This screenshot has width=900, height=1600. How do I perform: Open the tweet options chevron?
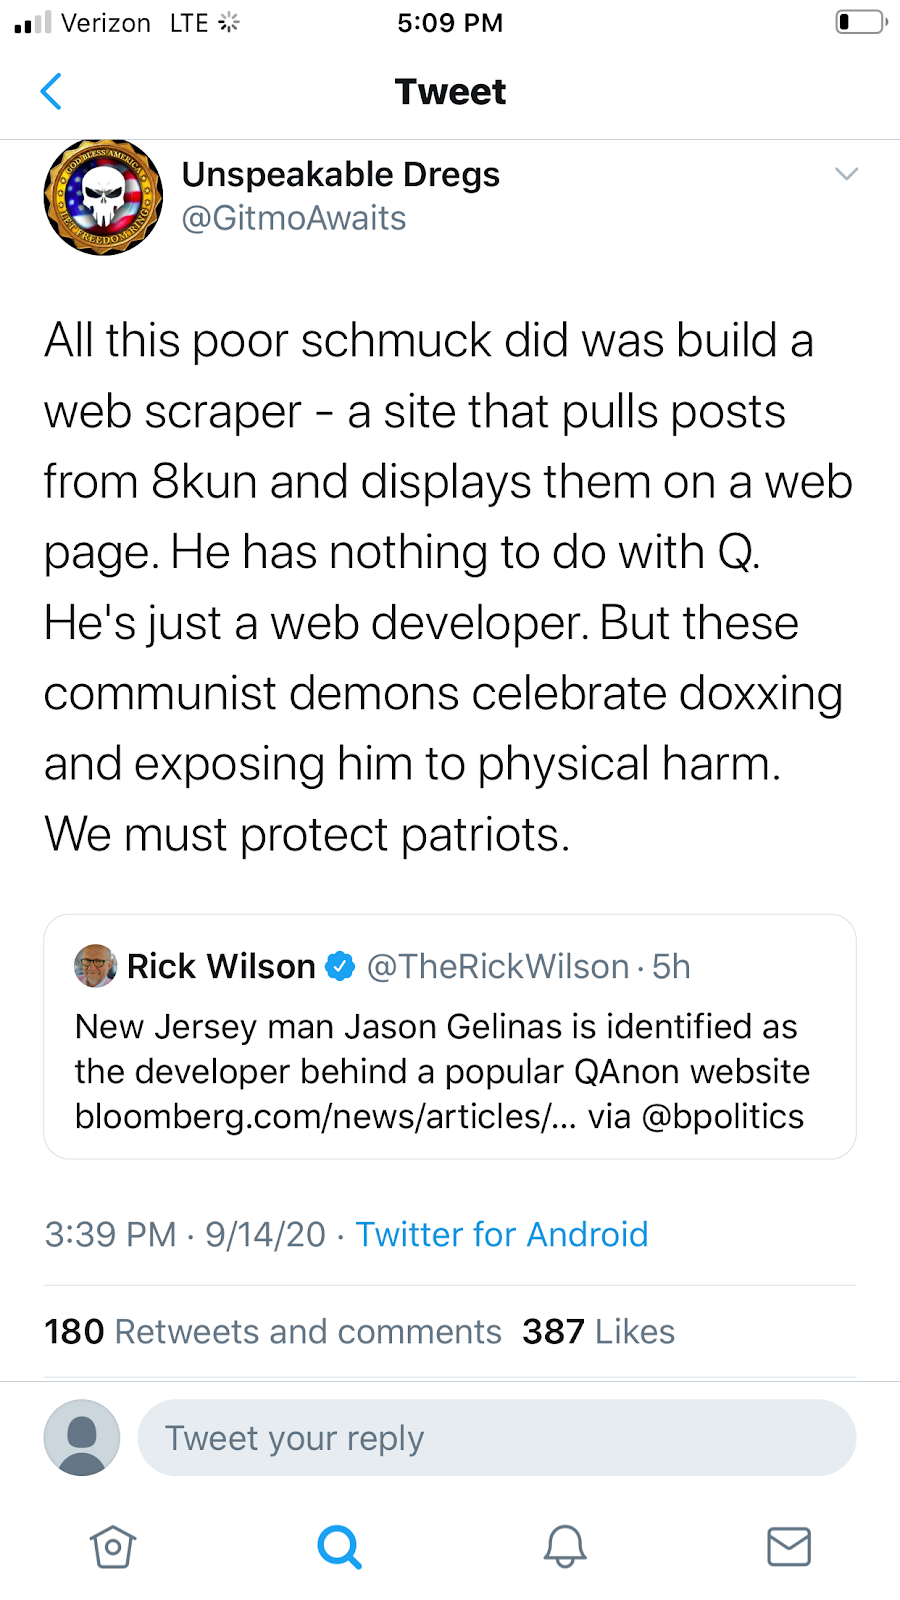846,174
